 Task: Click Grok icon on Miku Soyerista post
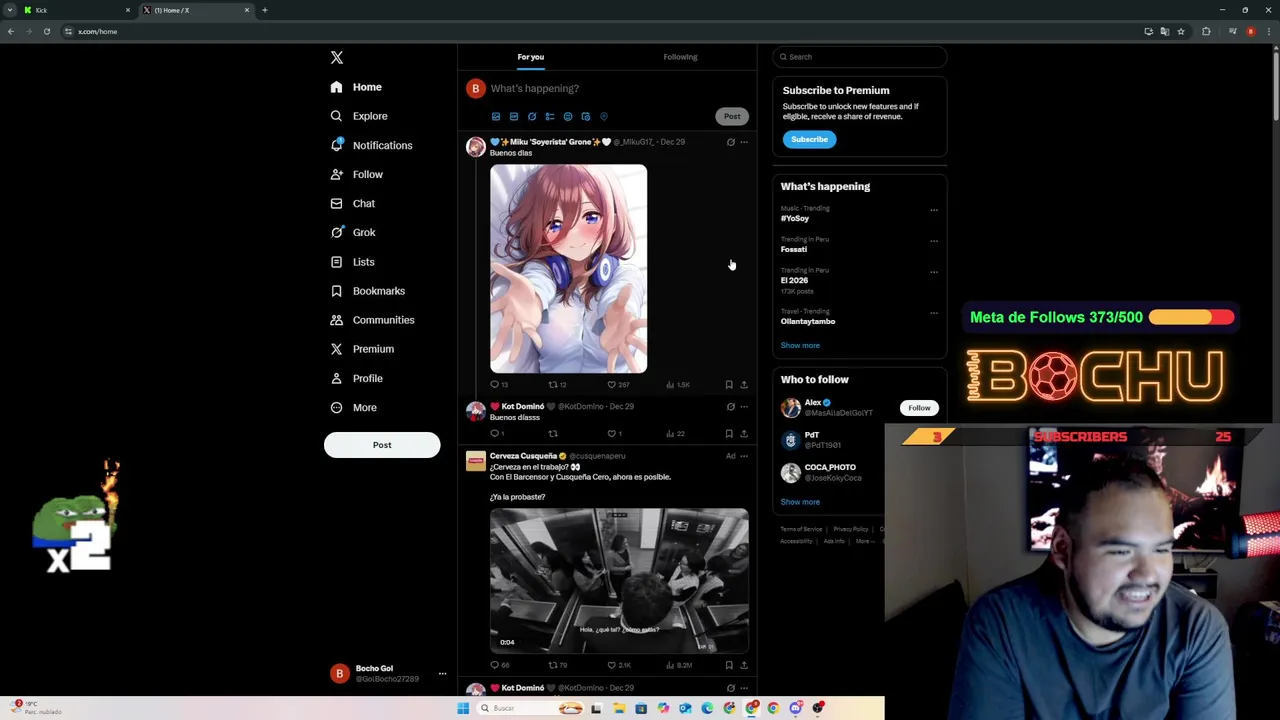730,142
